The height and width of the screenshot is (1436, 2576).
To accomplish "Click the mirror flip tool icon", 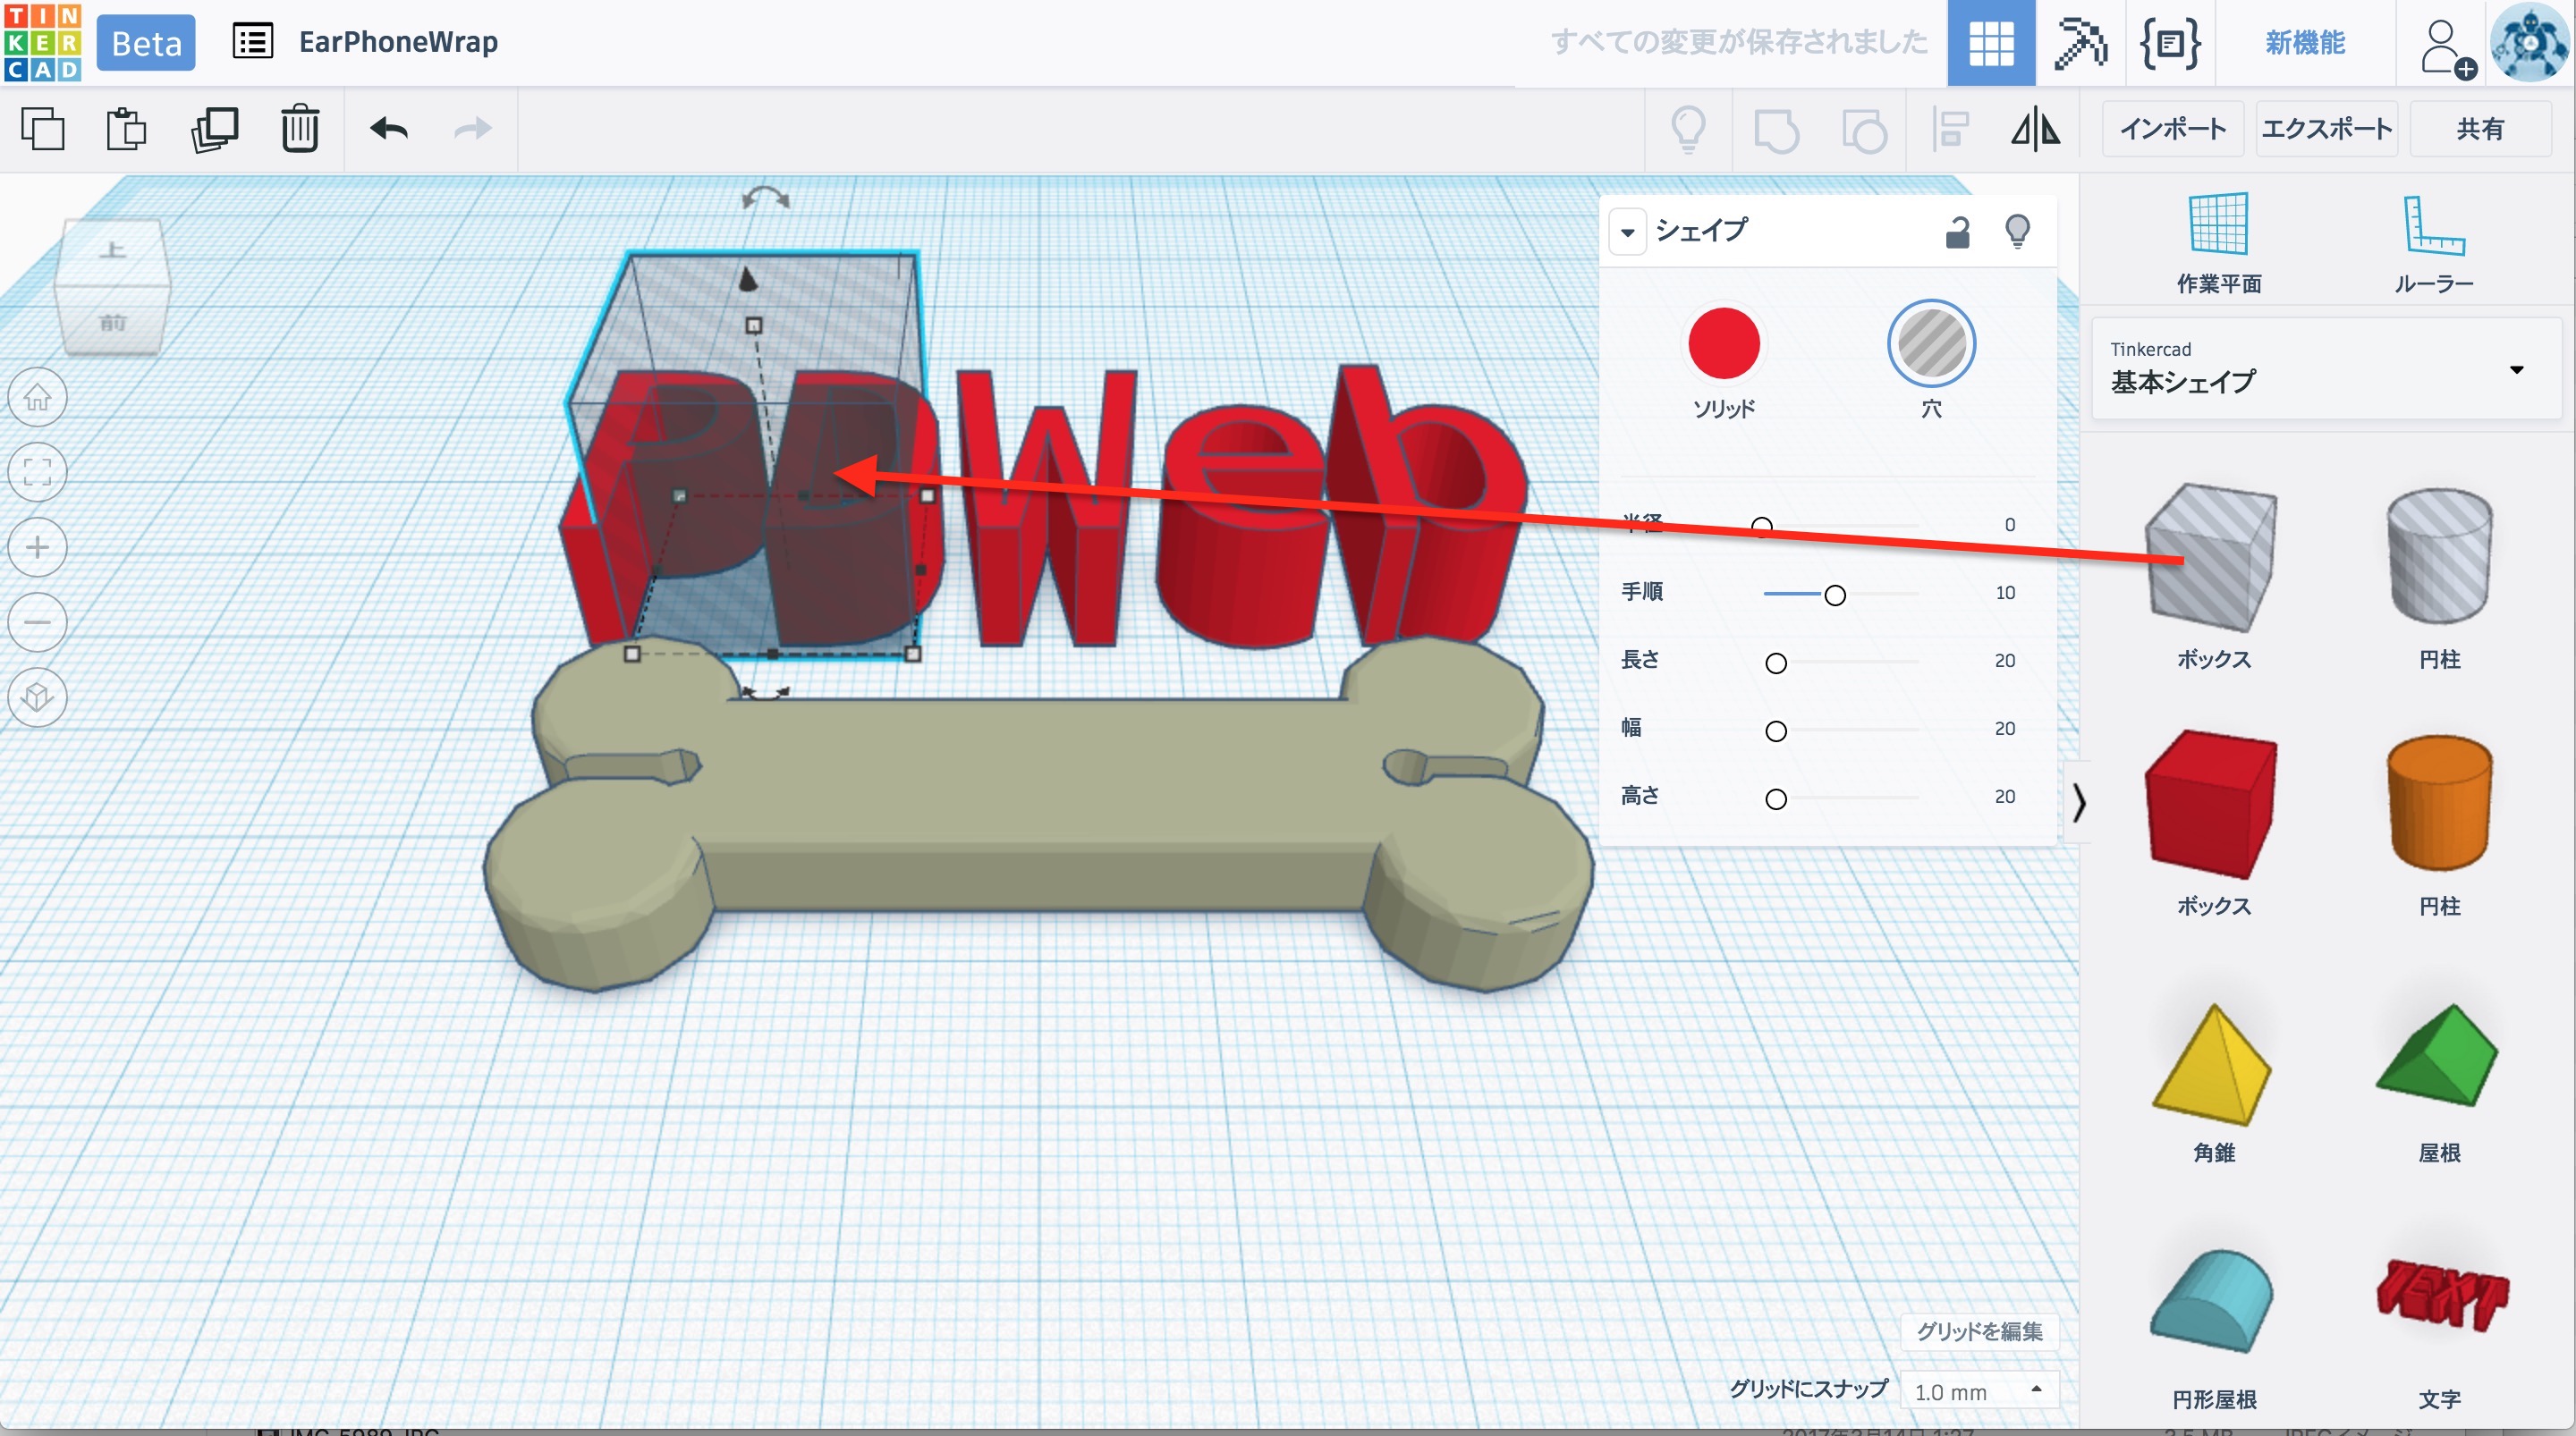I will (2035, 130).
